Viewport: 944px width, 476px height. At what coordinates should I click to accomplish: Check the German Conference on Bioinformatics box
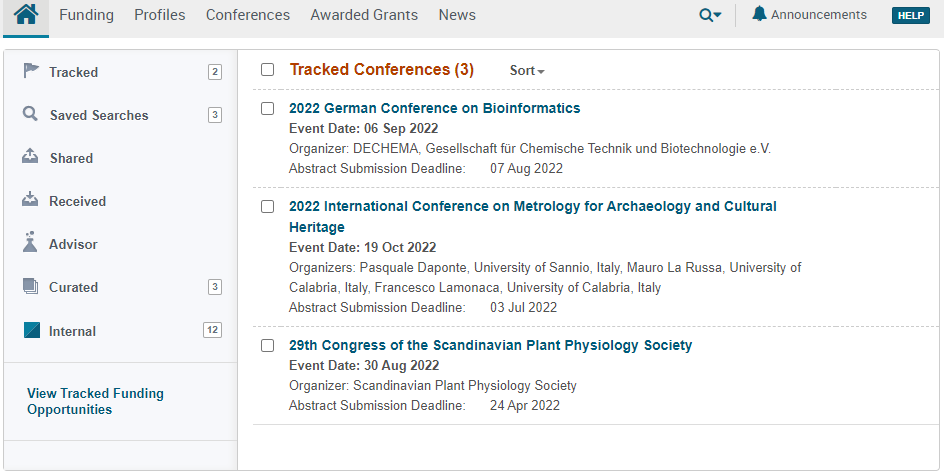pyautogui.click(x=267, y=108)
